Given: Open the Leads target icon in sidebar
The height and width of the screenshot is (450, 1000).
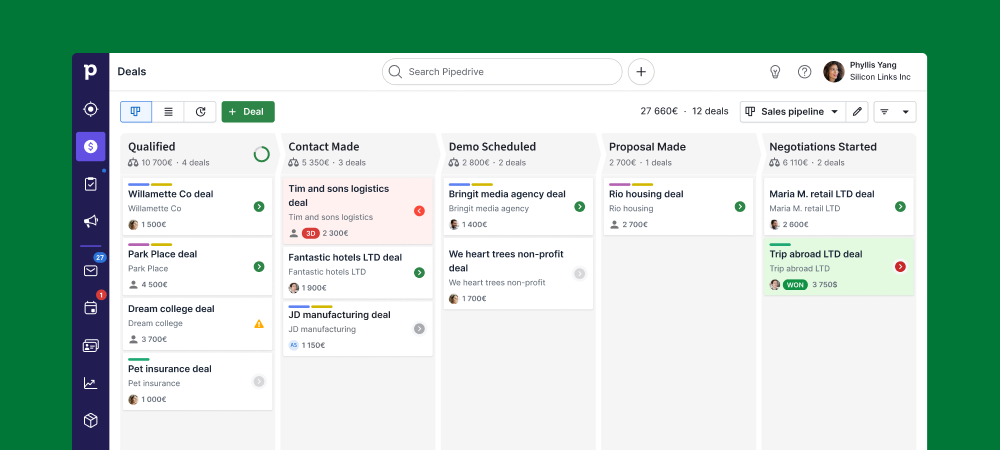Looking at the screenshot, I should tap(90, 109).
